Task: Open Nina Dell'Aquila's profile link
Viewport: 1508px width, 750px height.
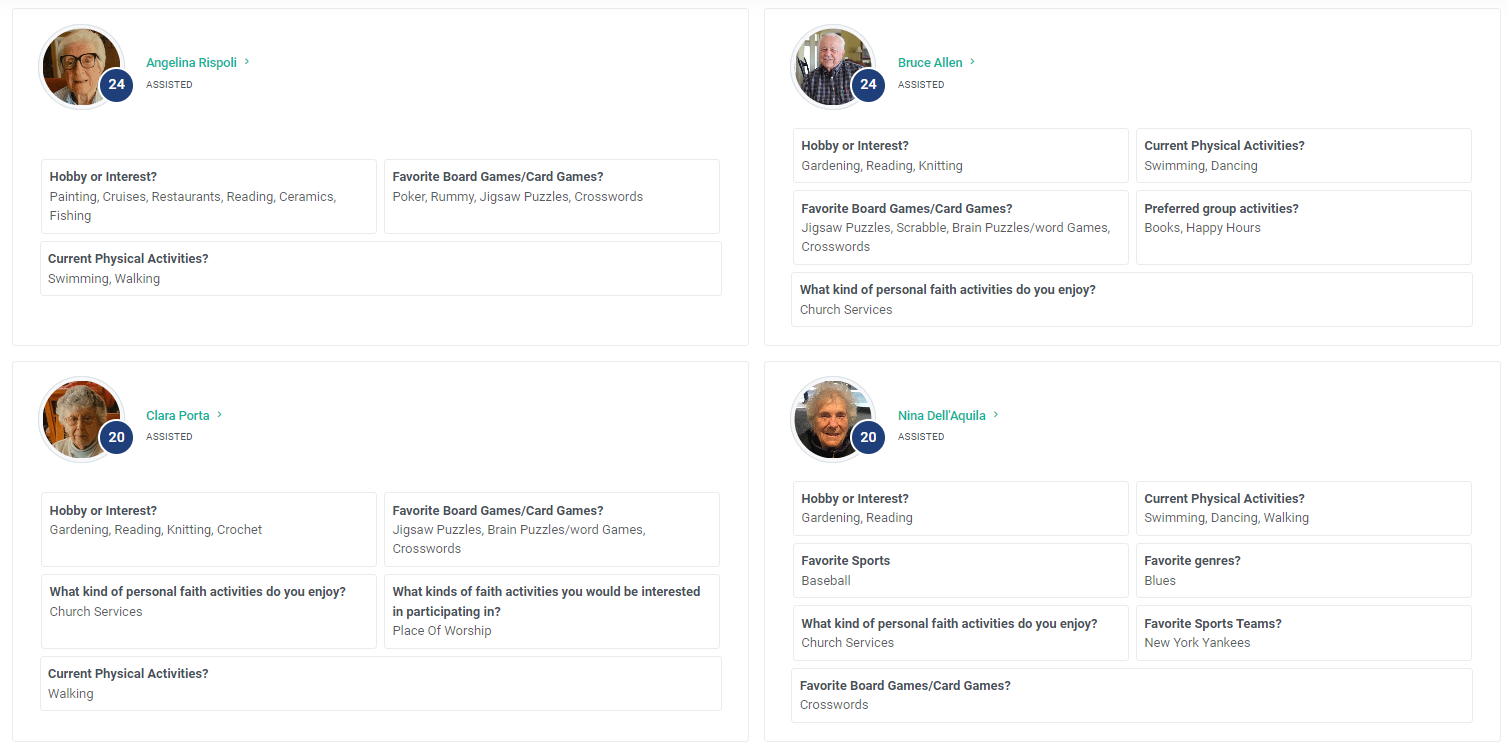Action: pos(941,415)
